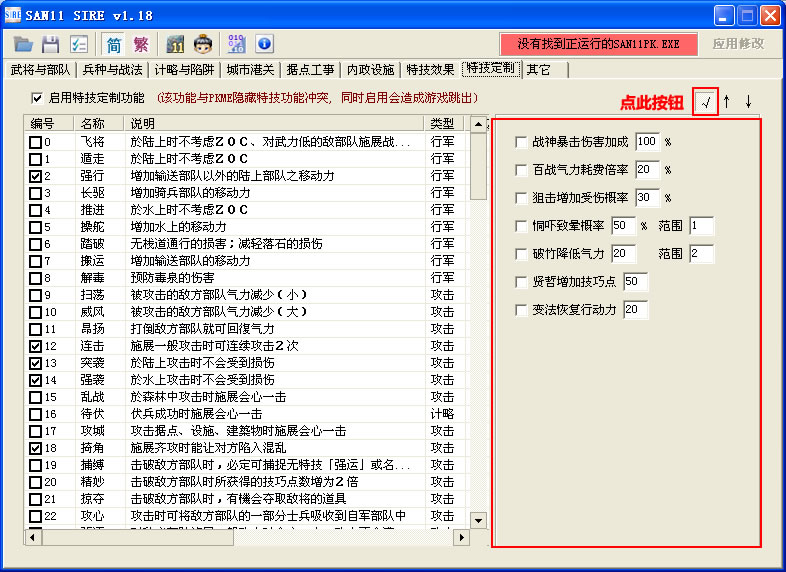Switch to the 其它 tab
The width and height of the screenshot is (786, 572).
click(538, 70)
